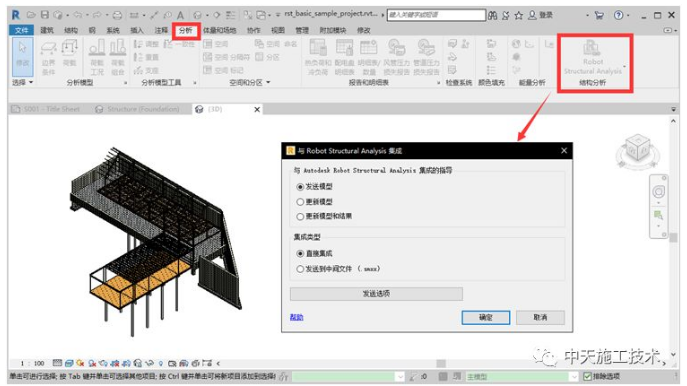Click the Zone (分区) tool in ribbon
This screenshot has height=386, width=687.
click(267, 57)
